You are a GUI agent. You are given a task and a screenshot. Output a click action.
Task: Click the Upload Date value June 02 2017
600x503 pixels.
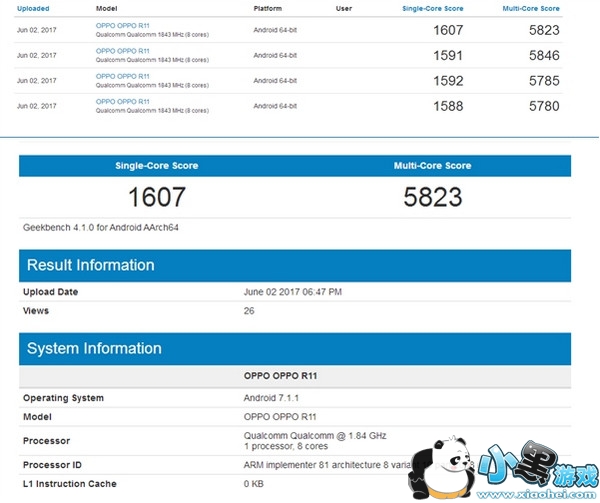pos(293,292)
